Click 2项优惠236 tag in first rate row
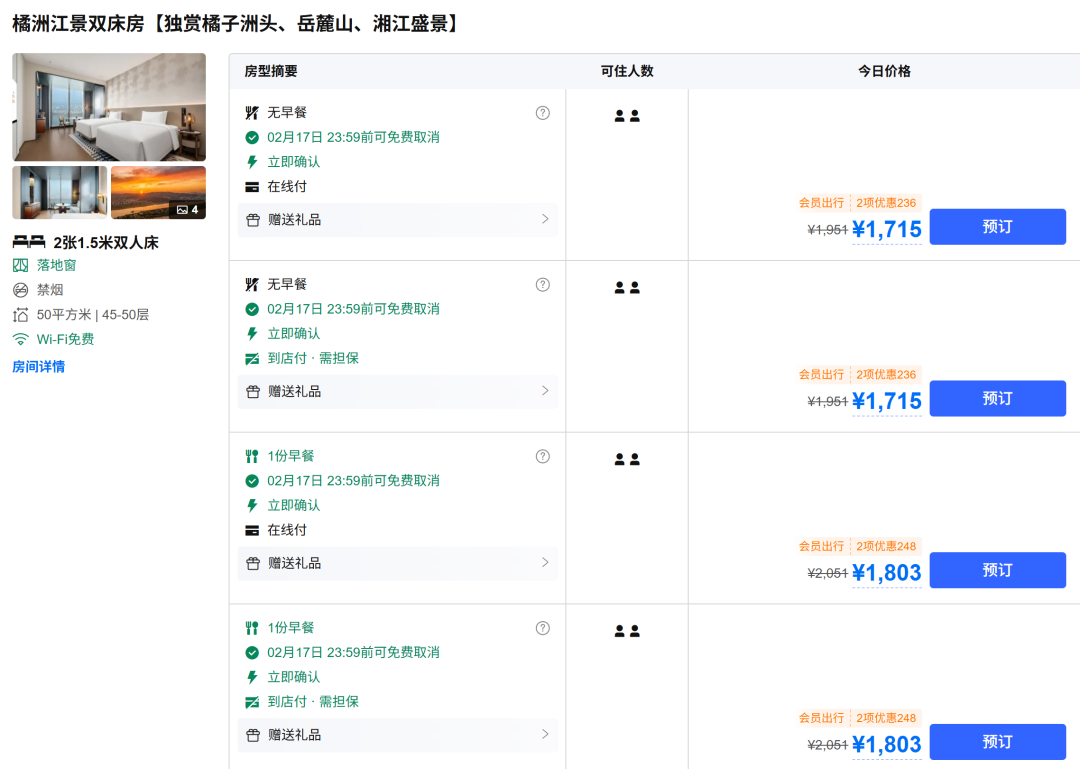 point(886,203)
